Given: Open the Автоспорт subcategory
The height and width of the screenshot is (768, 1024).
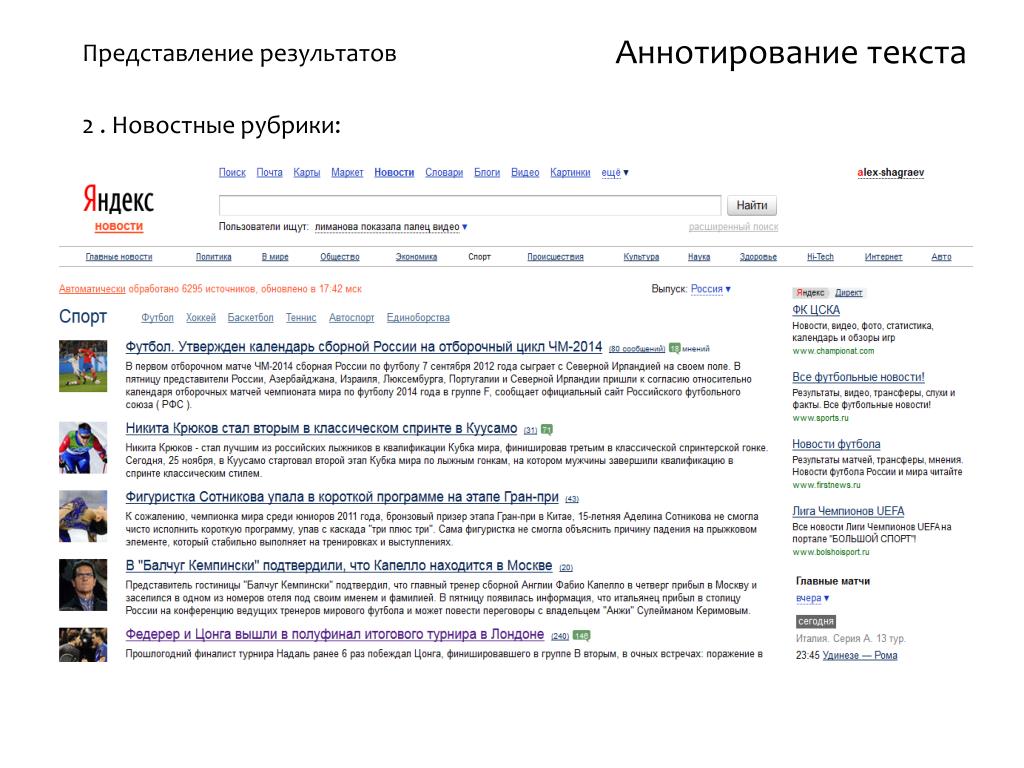Looking at the screenshot, I should 351,317.
